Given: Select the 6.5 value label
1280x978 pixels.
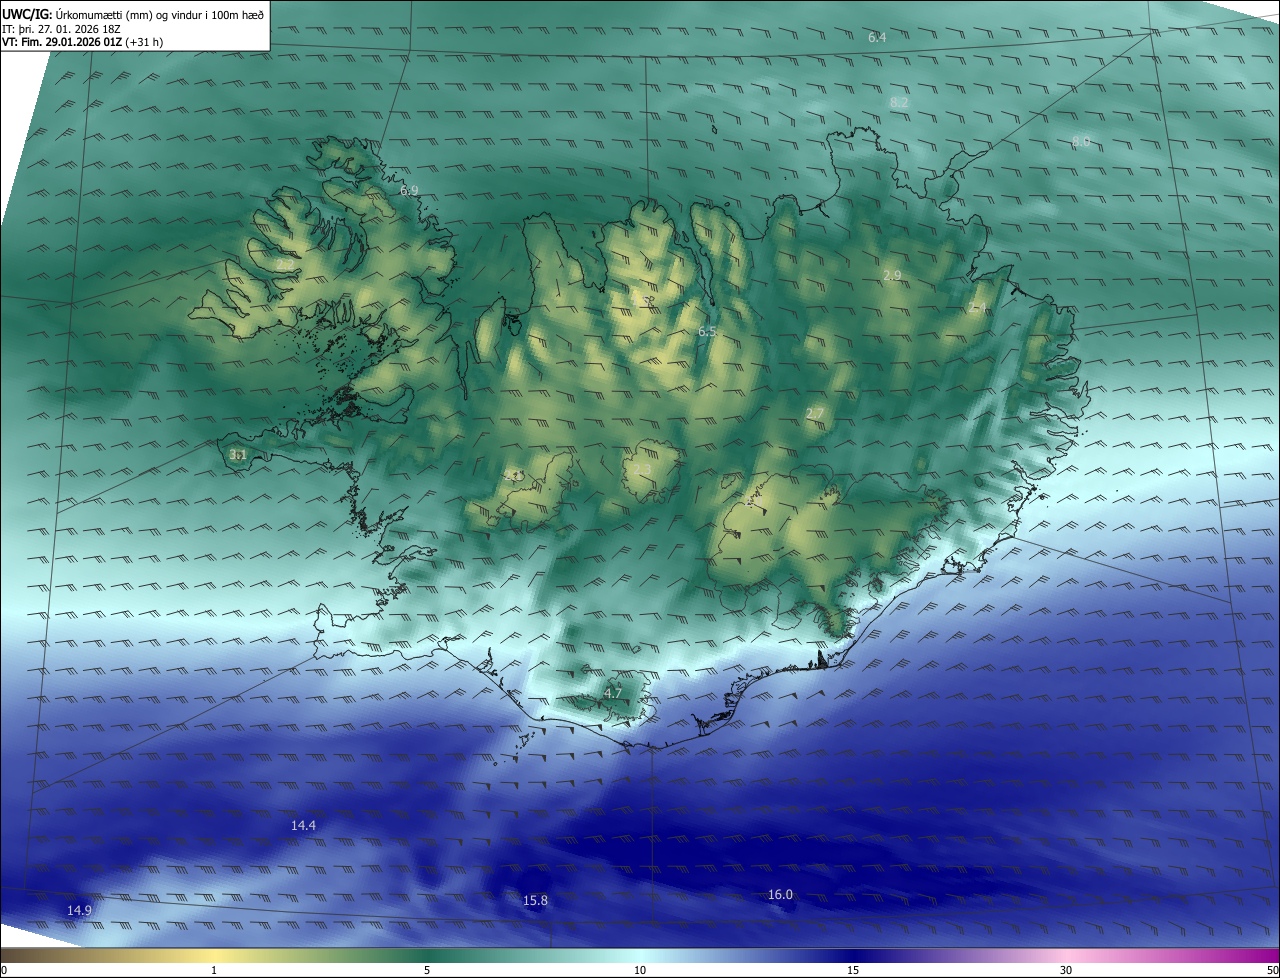Looking at the screenshot, I should click(x=707, y=331).
